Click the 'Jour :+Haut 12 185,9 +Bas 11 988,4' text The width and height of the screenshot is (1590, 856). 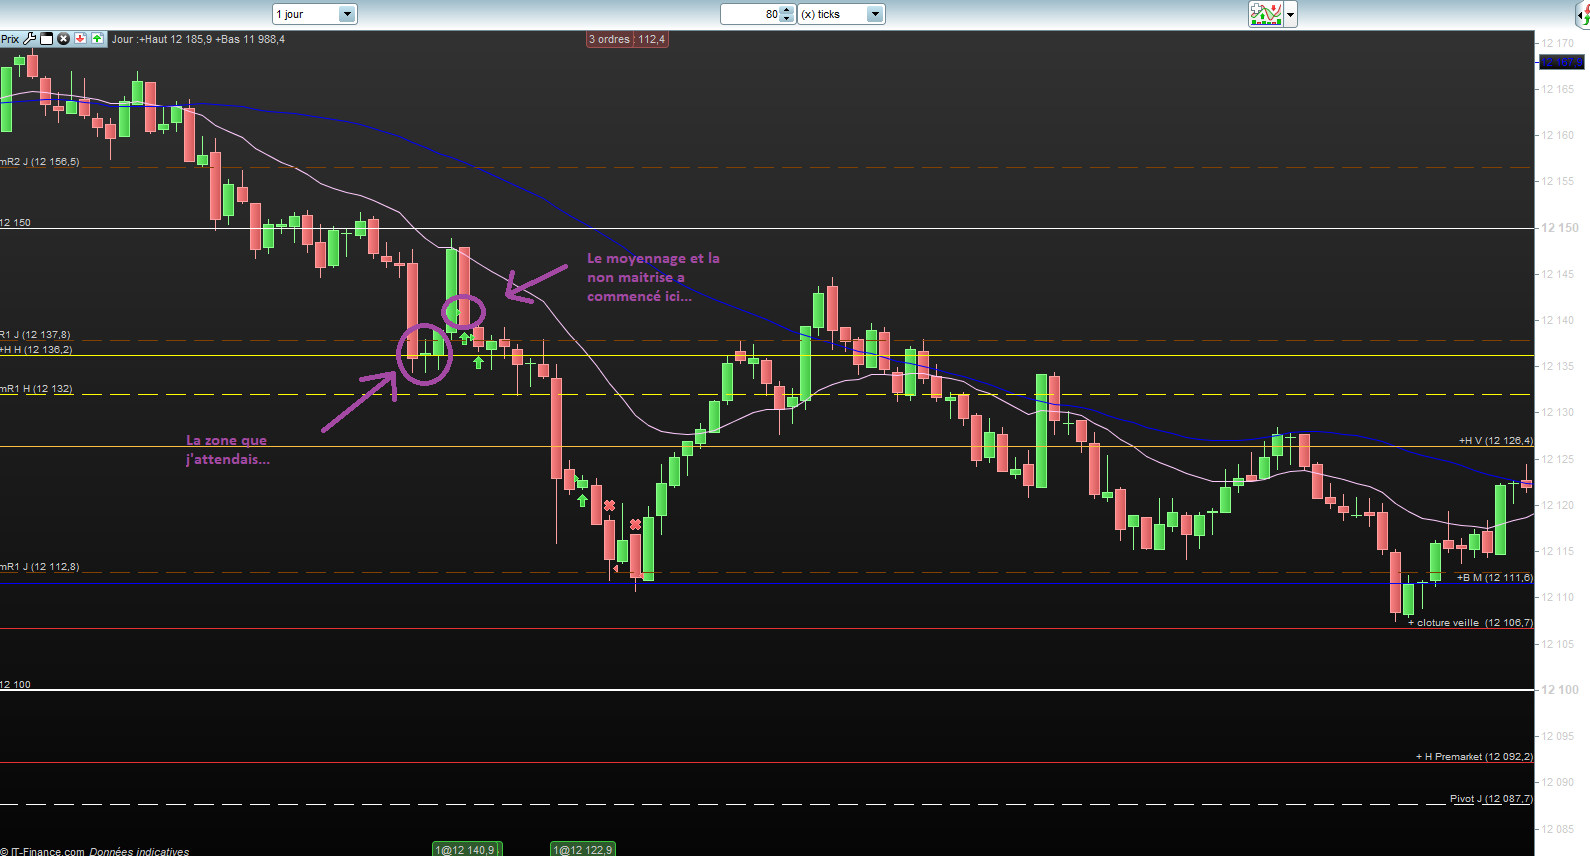(198, 39)
